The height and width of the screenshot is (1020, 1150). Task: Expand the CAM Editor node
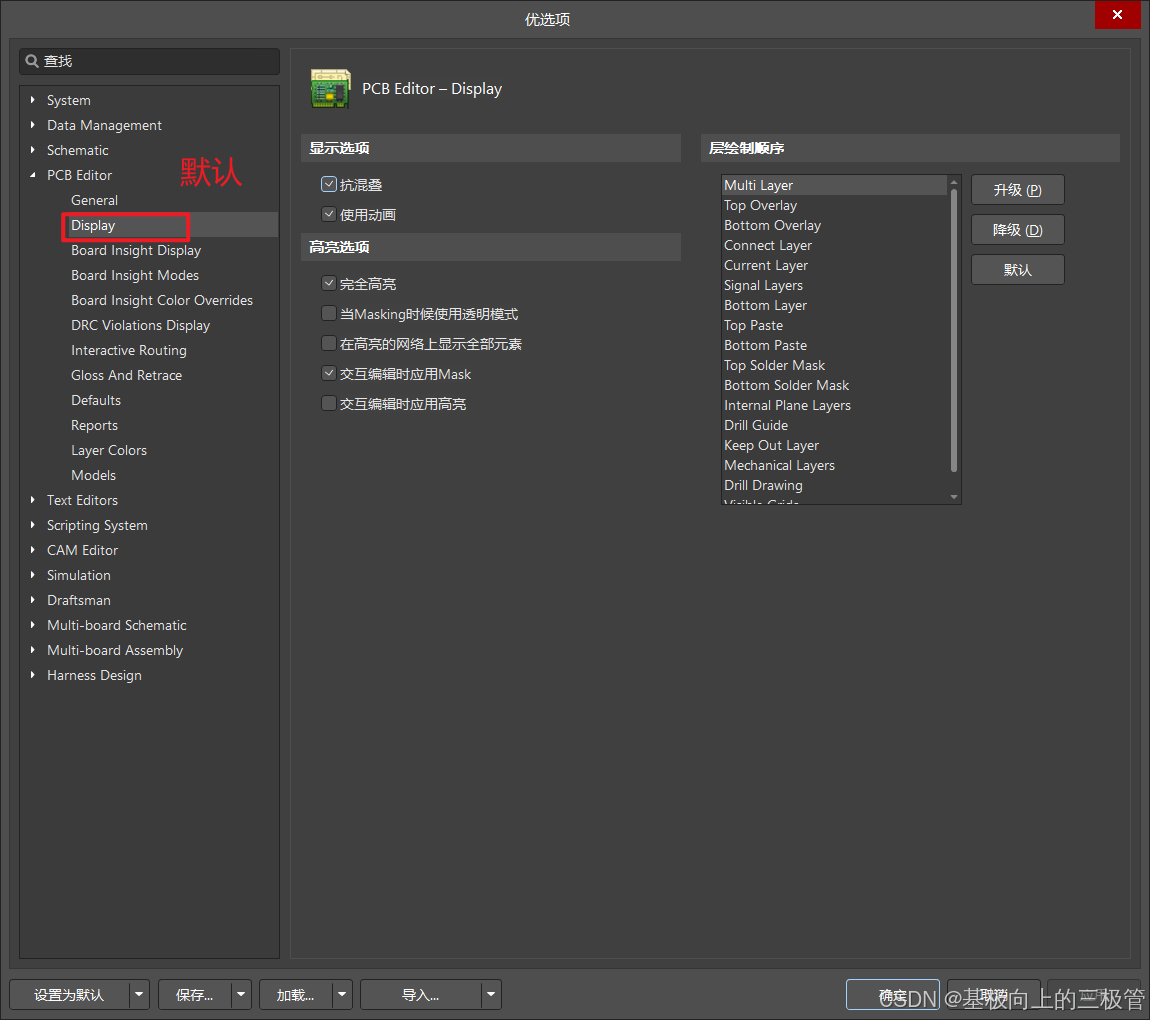pos(32,550)
